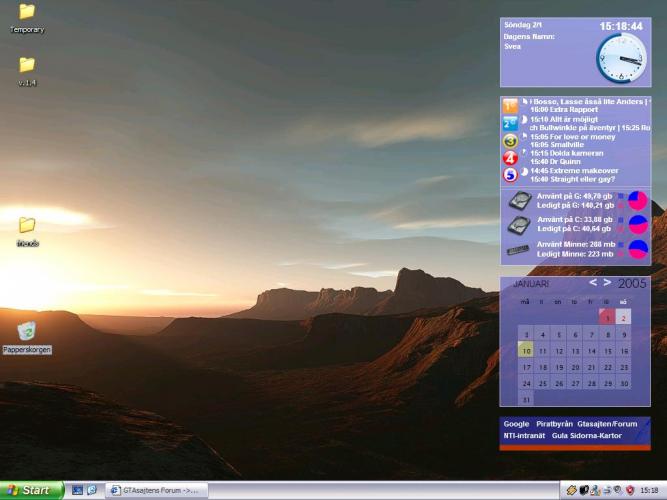Select day 10 in the calendar
Viewport: 667px width, 500px height.
pyautogui.click(x=526, y=351)
